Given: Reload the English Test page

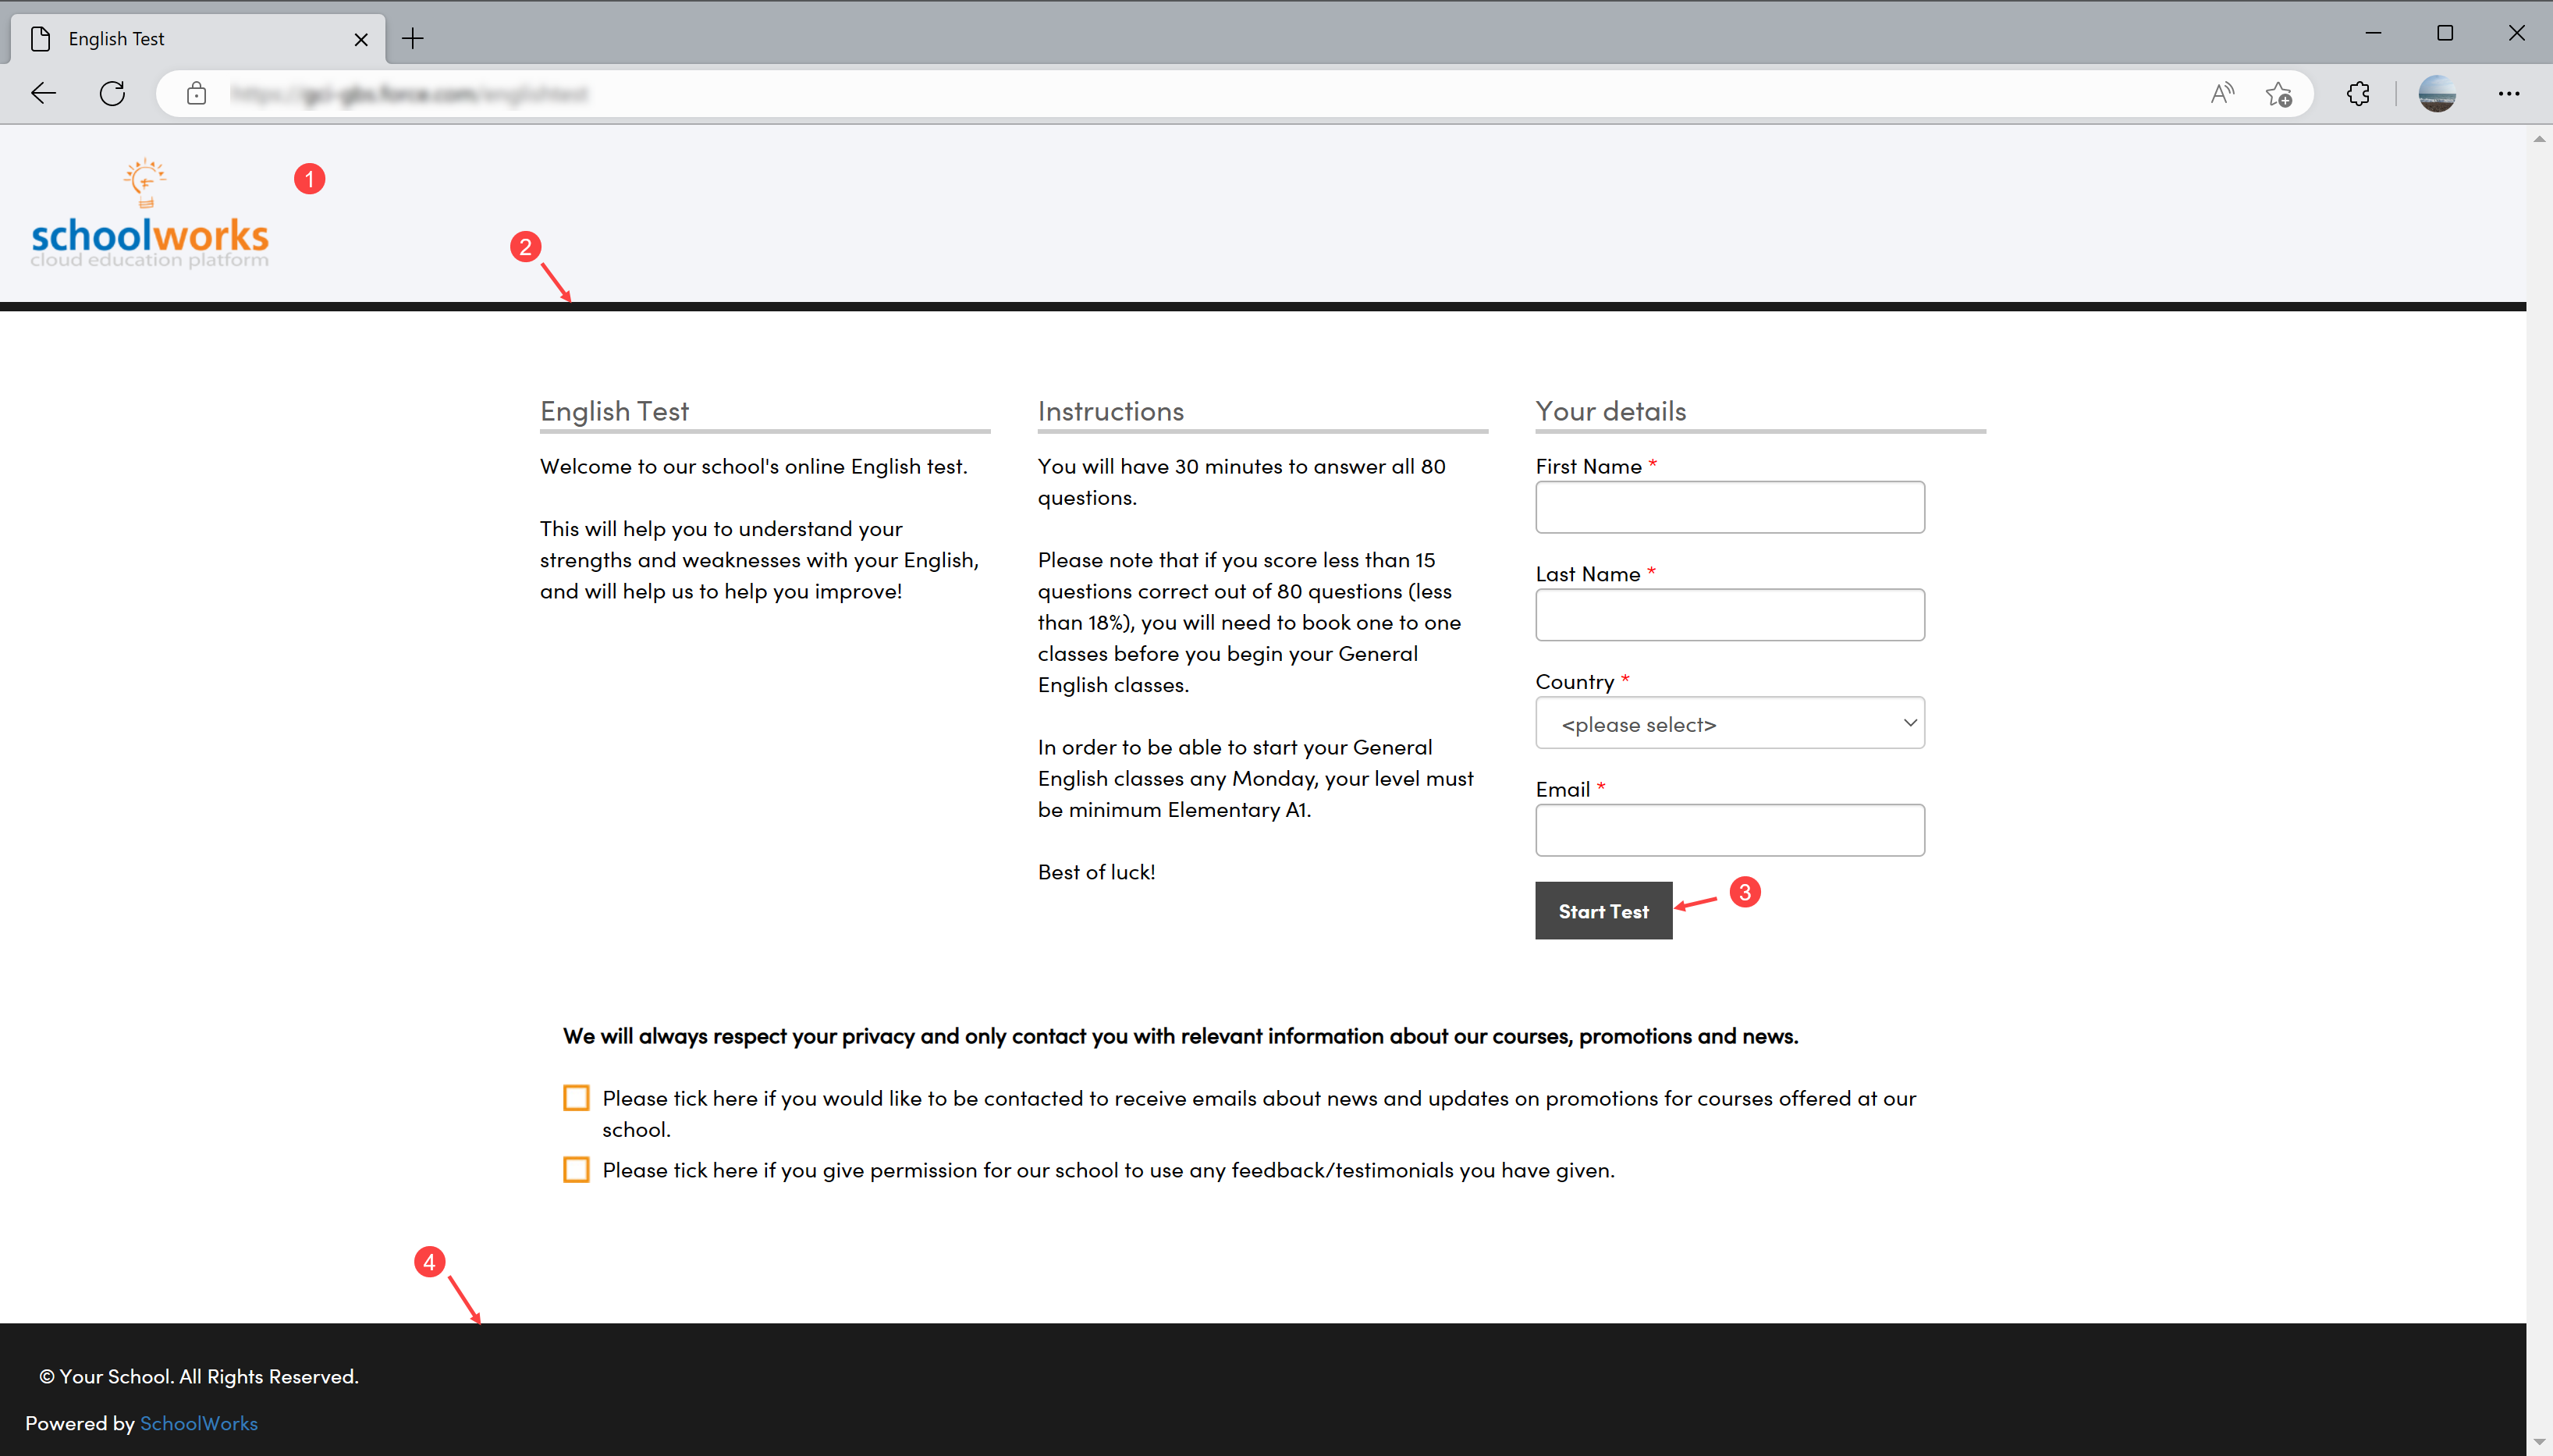Looking at the screenshot, I should pos(112,94).
